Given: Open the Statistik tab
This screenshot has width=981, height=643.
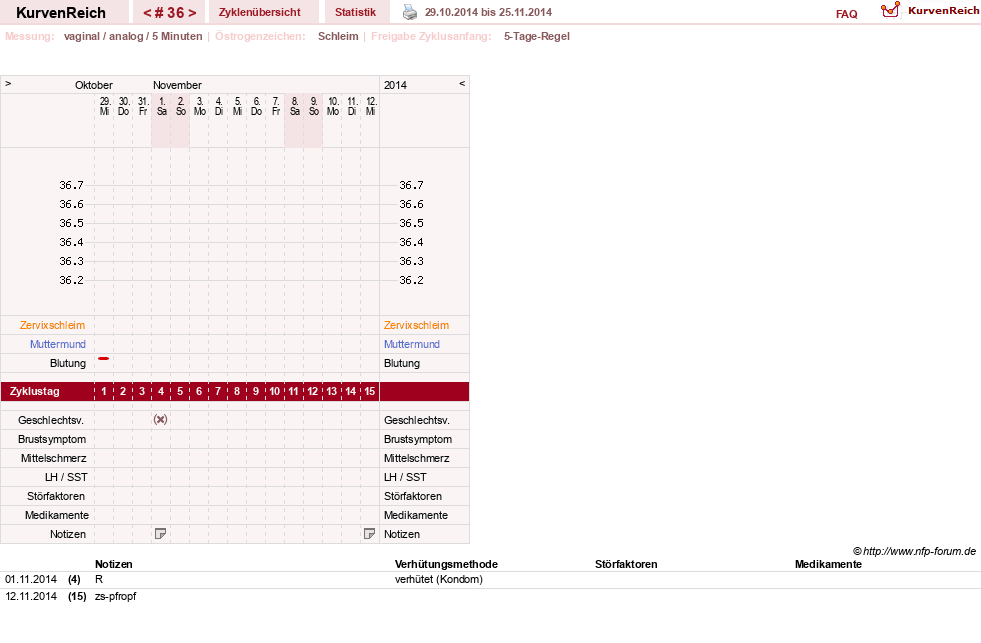Looking at the screenshot, I should click(355, 12).
